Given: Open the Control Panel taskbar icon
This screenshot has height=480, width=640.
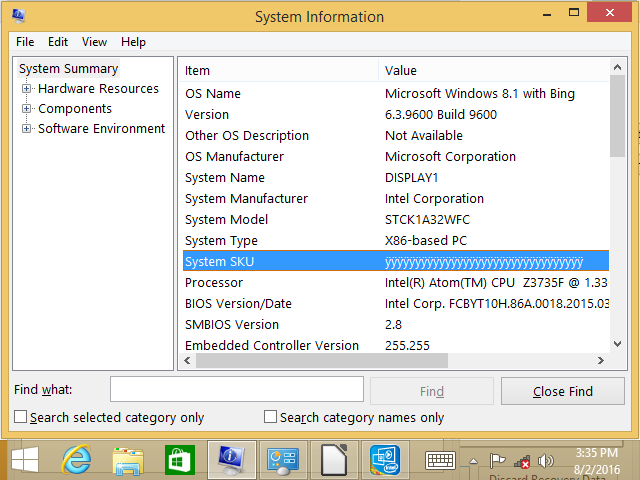Looking at the screenshot, I should (283, 460).
